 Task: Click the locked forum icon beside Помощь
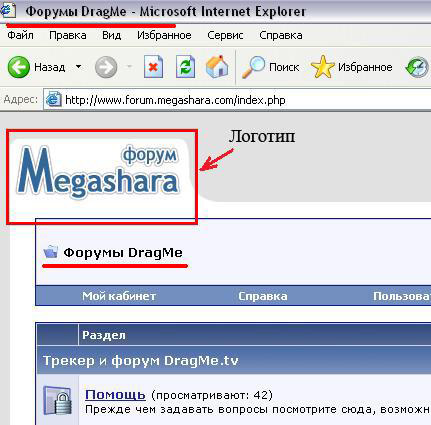[57, 400]
